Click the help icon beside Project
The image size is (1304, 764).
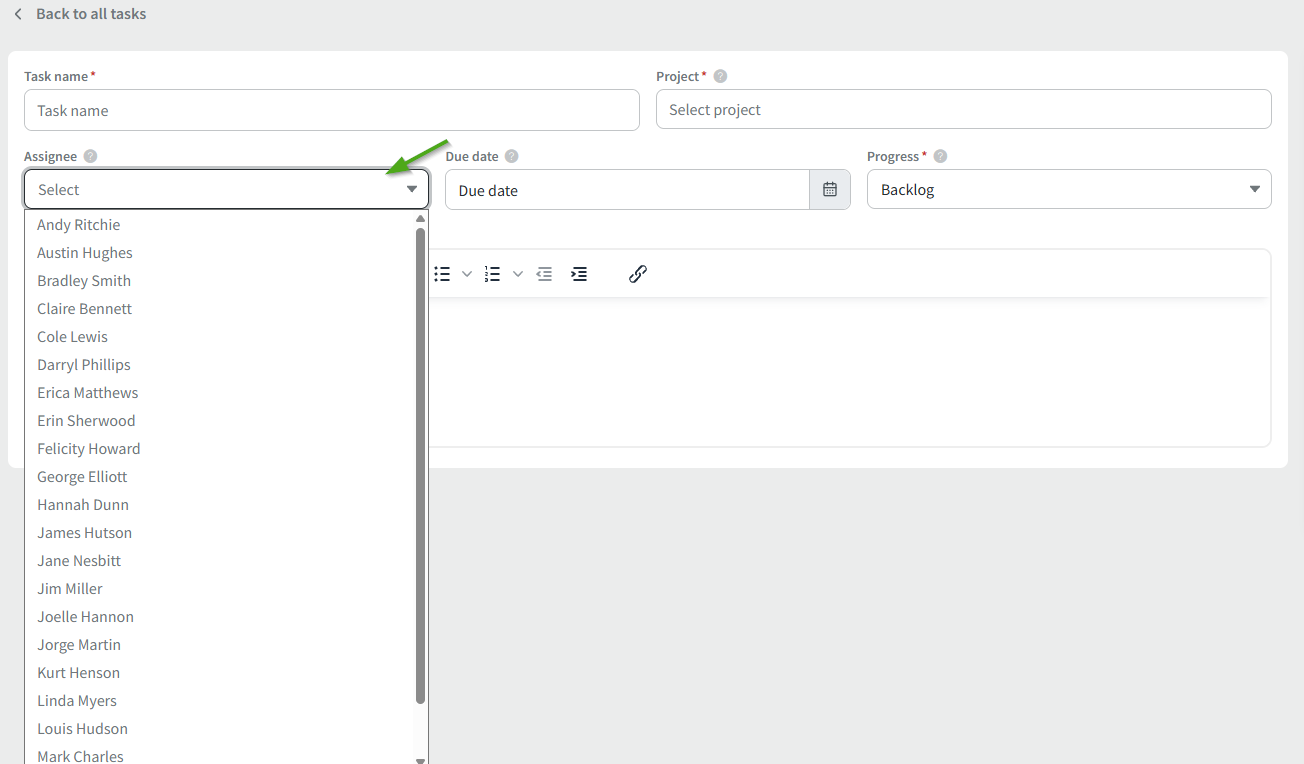[720, 76]
